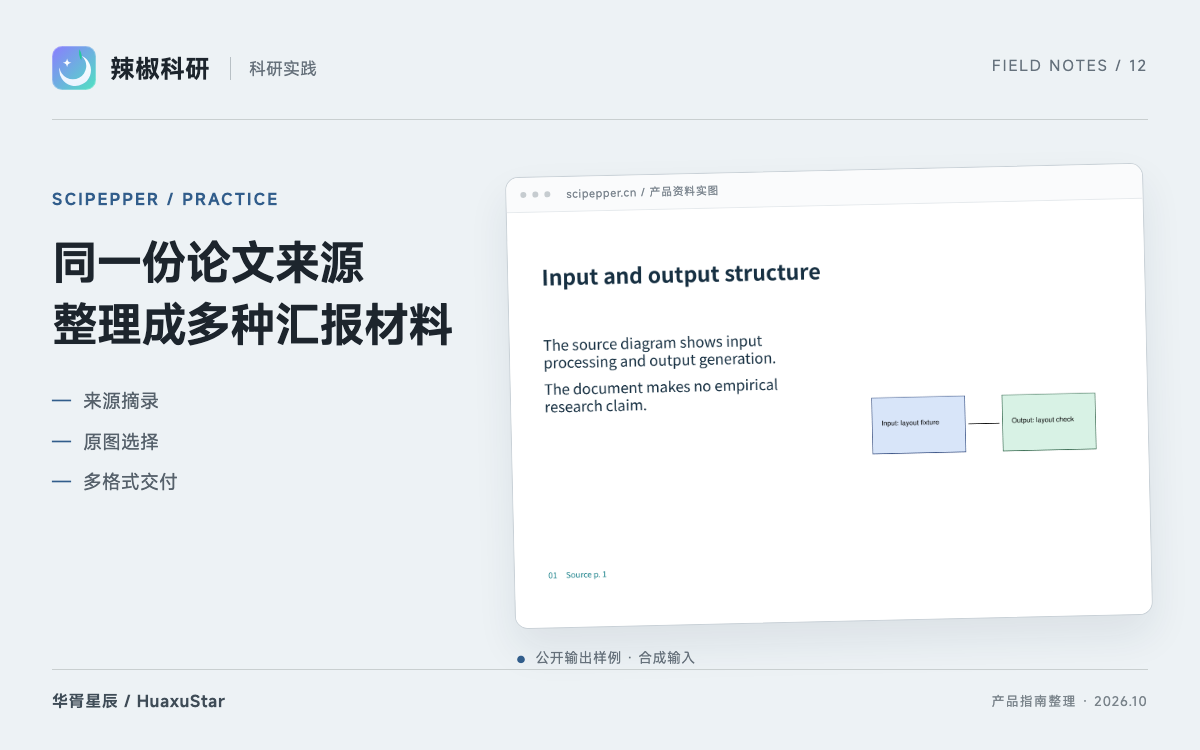
Task: Click the paragraph about the source diagram
Action: pyautogui.click(x=660, y=352)
